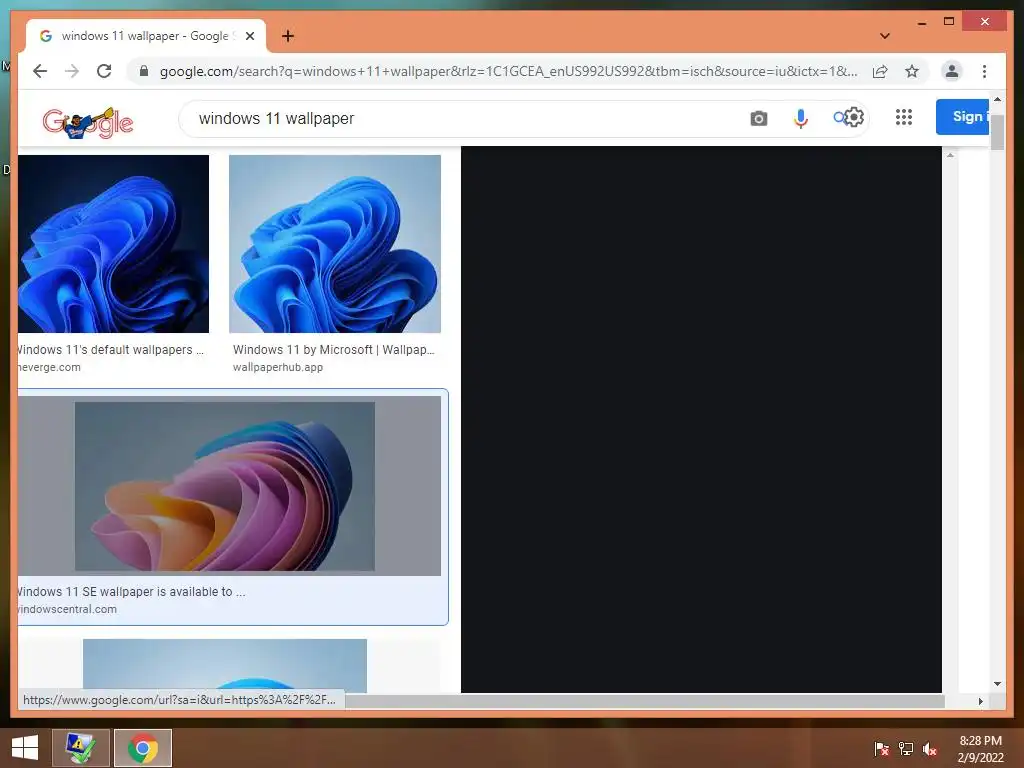Click the Google doodle logo
This screenshot has height=768, width=1024.
coord(88,122)
